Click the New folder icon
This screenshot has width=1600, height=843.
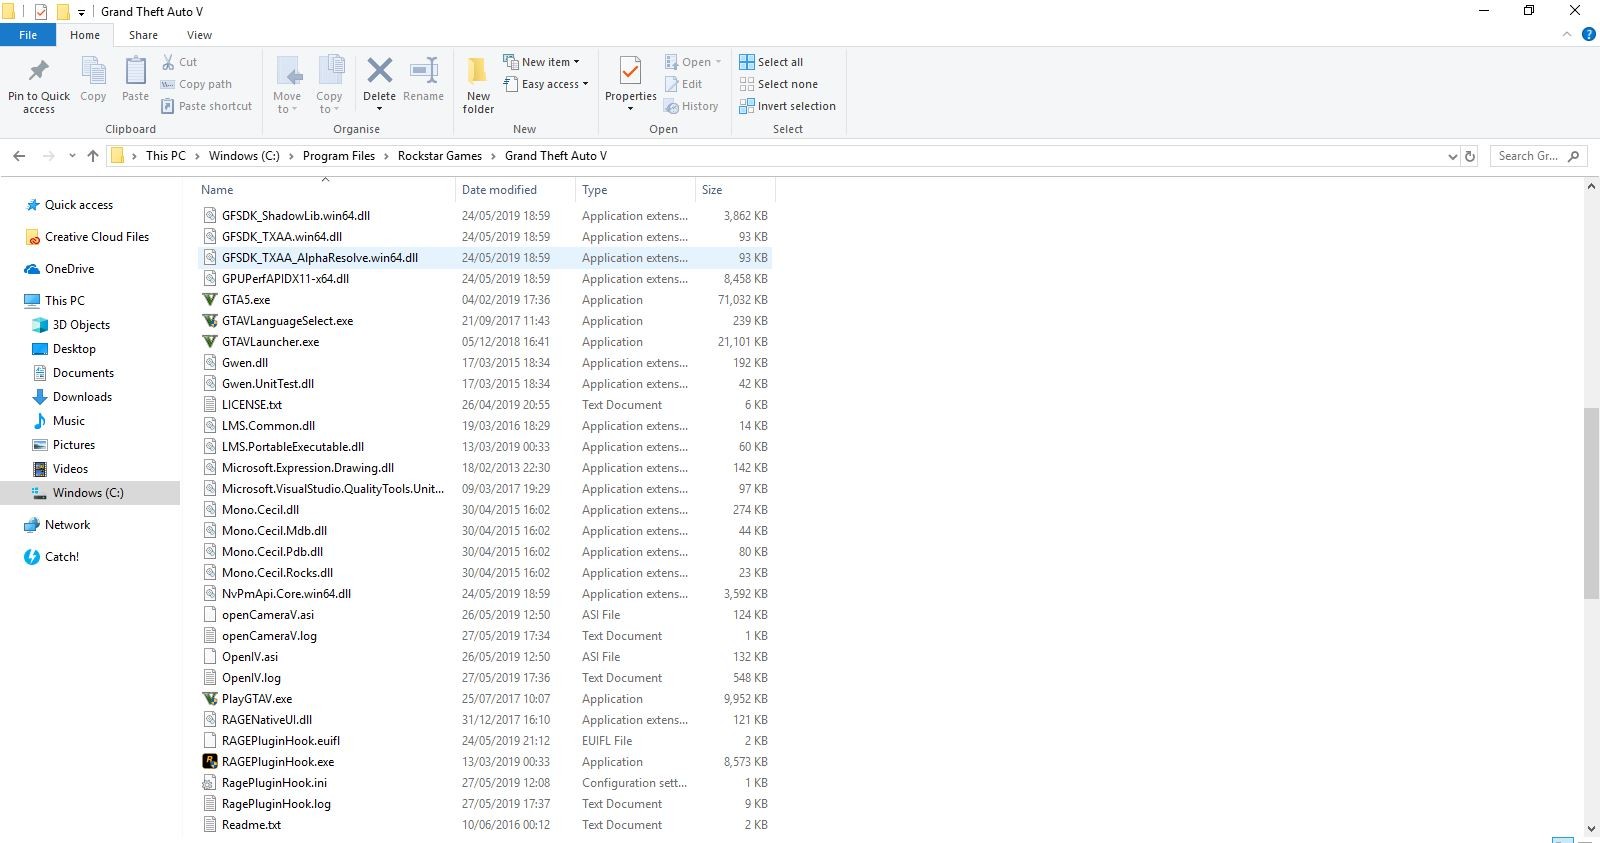click(x=478, y=72)
